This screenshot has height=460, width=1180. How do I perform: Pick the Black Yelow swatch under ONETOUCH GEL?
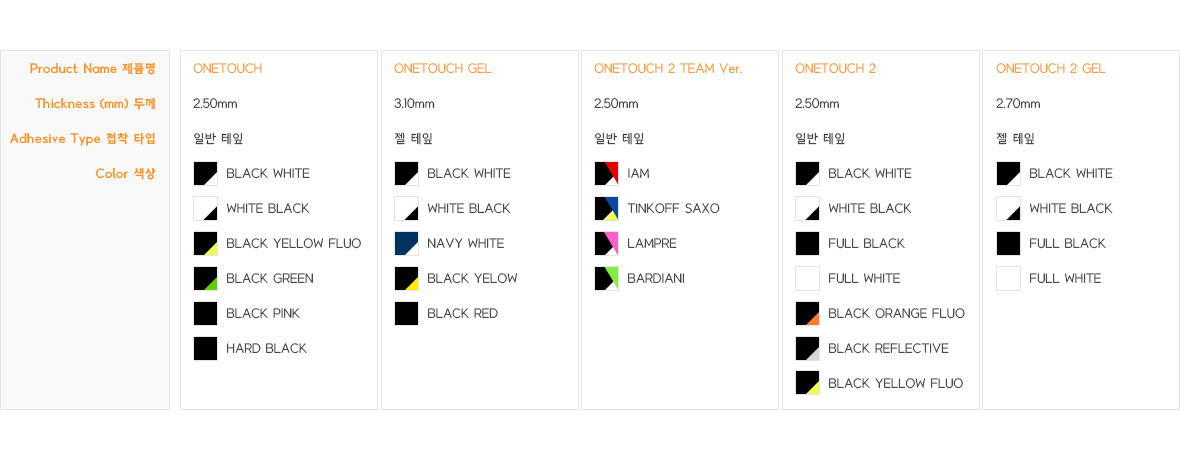click(406, 279)
